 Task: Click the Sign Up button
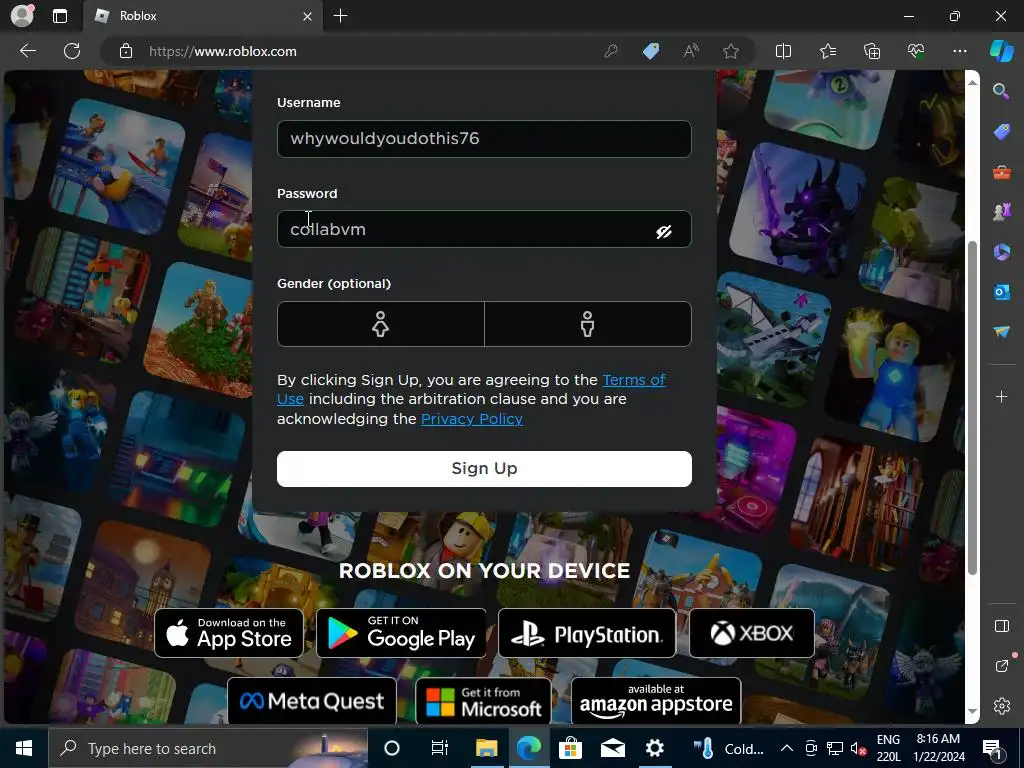(x=484, y=469)
